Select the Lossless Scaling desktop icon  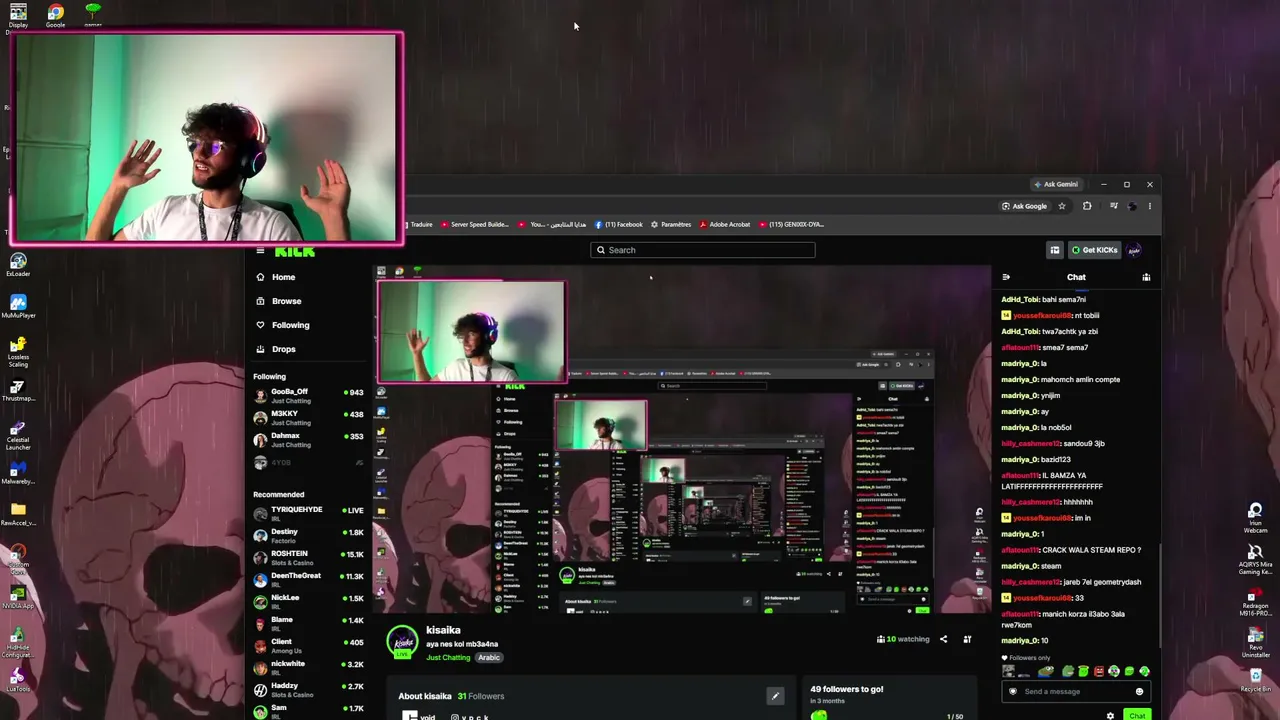(18, 352)
